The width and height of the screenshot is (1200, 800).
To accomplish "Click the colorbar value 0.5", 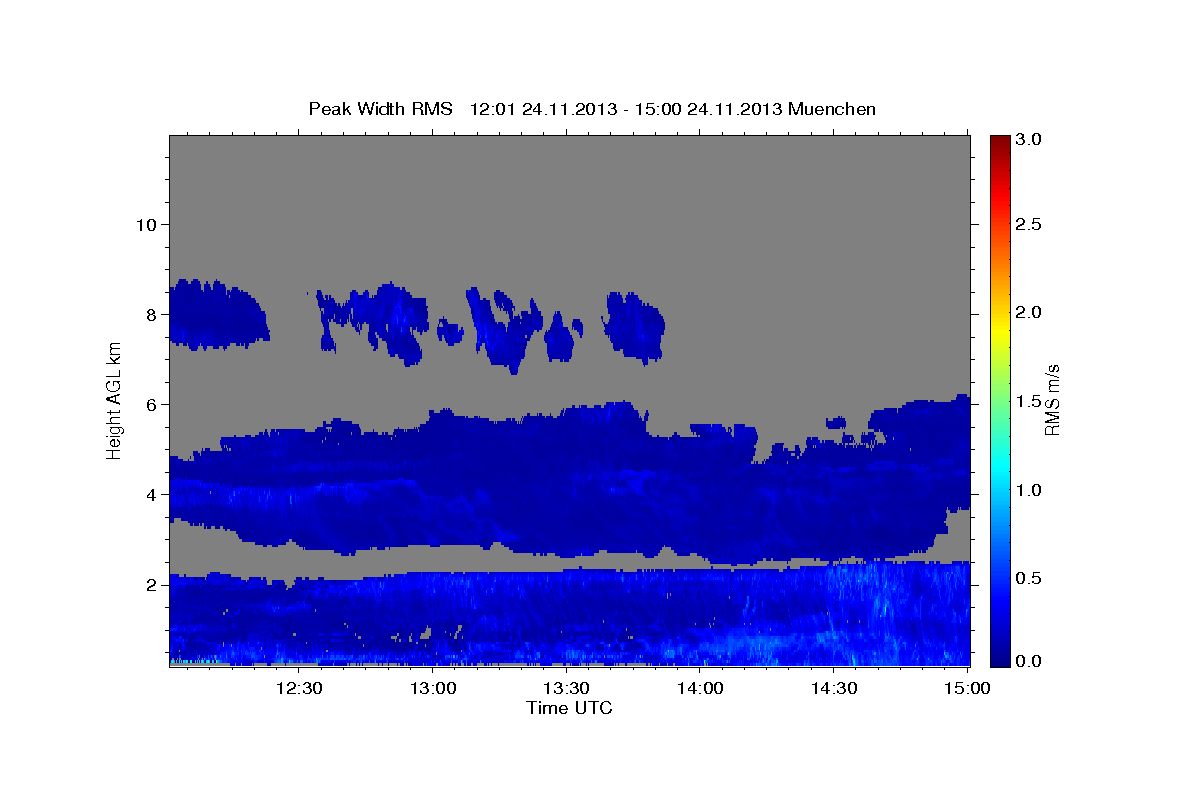I will pos(1029,579).
